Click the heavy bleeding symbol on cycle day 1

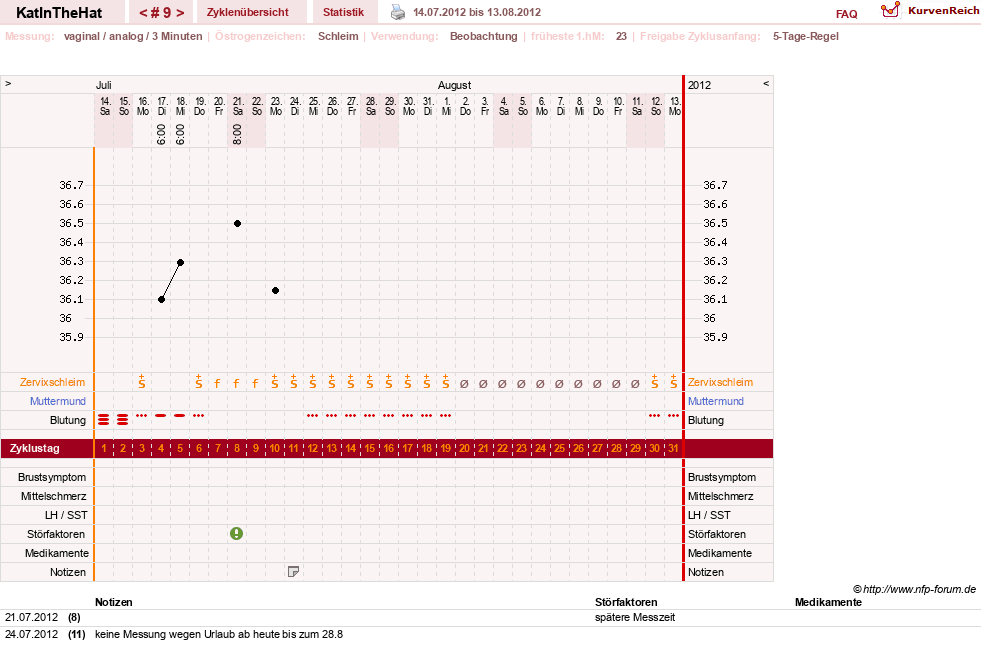click(104, 419)
